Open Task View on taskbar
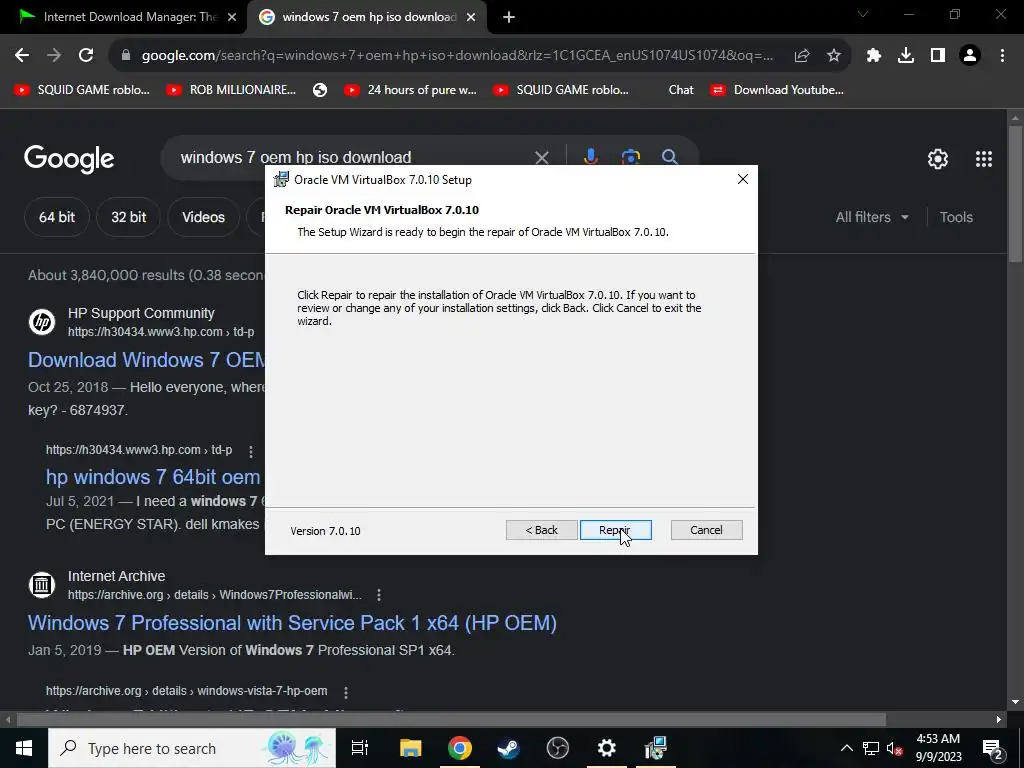The image size is (1024, 768). click(x=359, y=748)
